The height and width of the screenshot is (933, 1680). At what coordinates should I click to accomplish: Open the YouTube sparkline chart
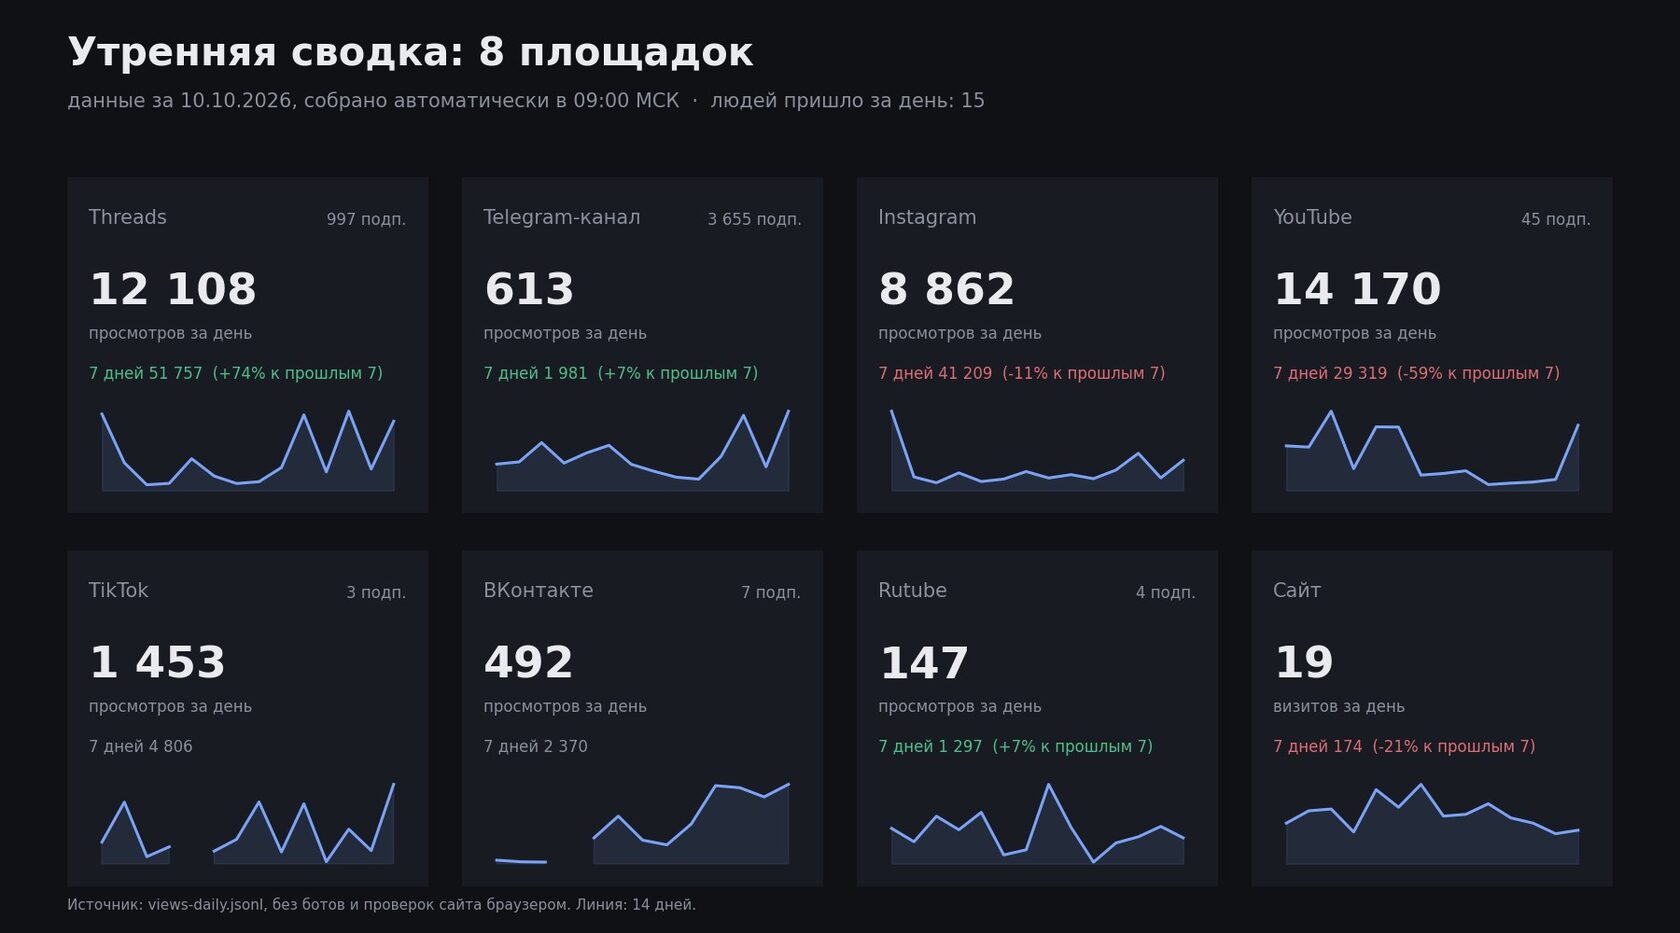(1432, 450)
